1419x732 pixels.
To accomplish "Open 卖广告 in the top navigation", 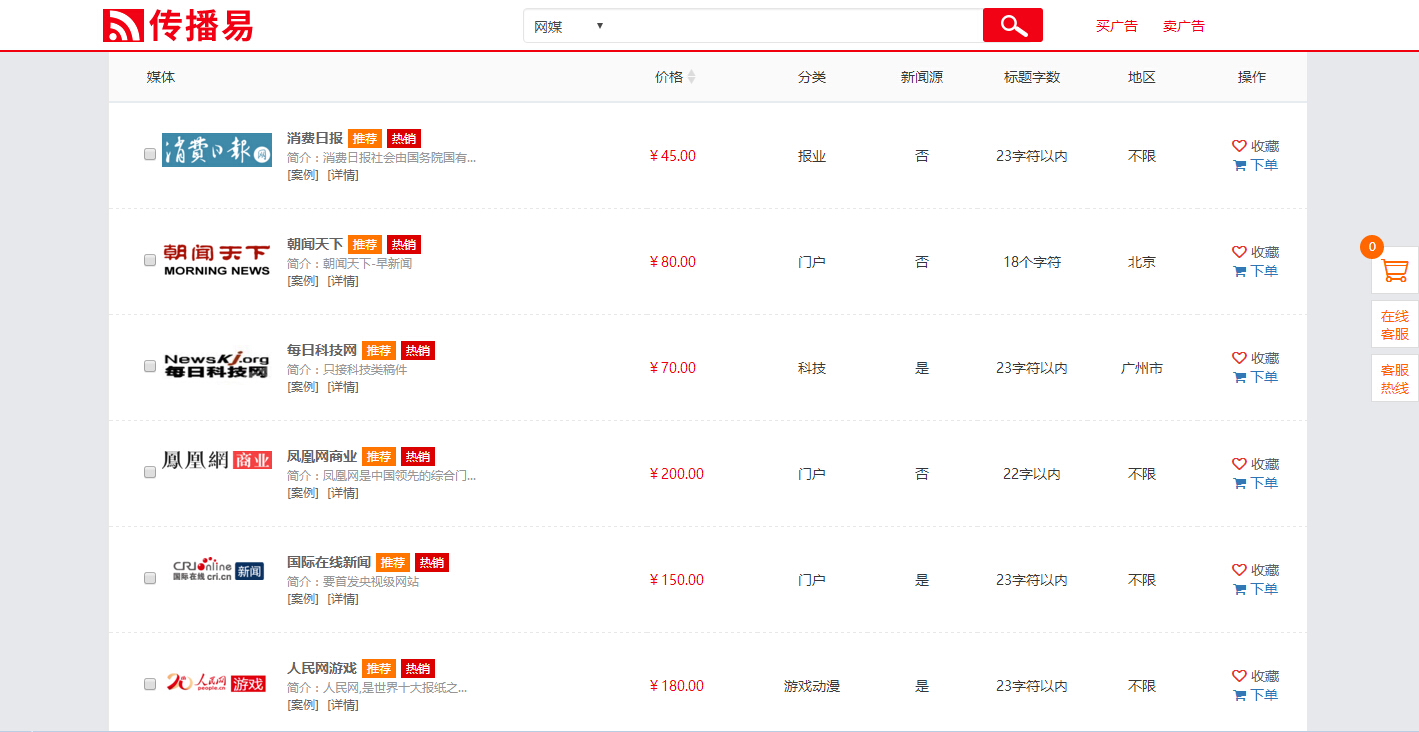I will [x=1183, y=26].
